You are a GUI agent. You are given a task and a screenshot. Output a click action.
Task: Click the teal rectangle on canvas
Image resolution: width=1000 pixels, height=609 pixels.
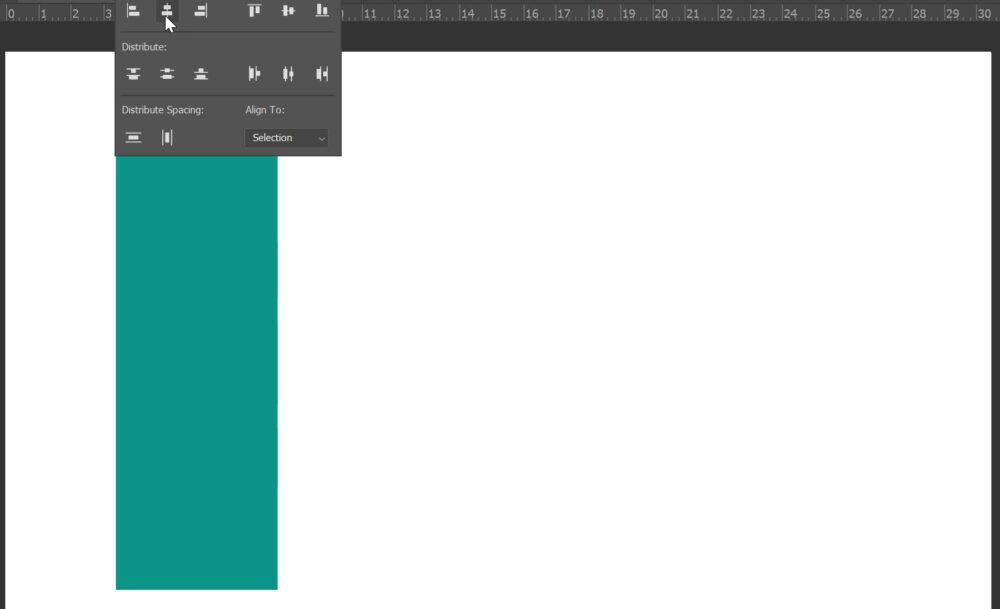click(x=196, y=370)
